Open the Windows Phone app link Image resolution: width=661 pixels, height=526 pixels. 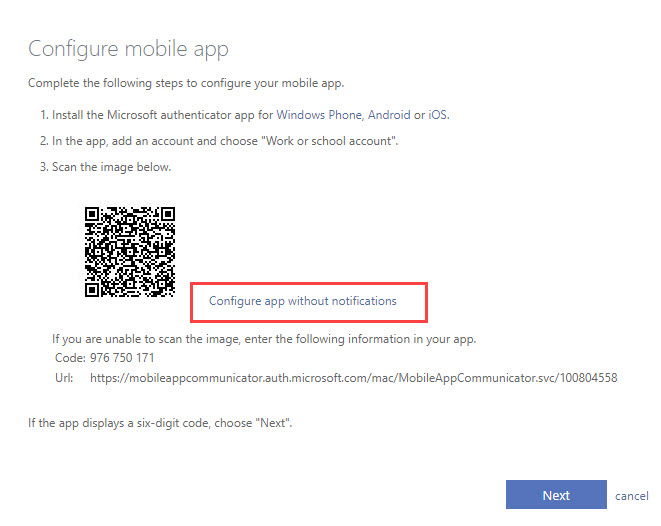click(319, 115)
